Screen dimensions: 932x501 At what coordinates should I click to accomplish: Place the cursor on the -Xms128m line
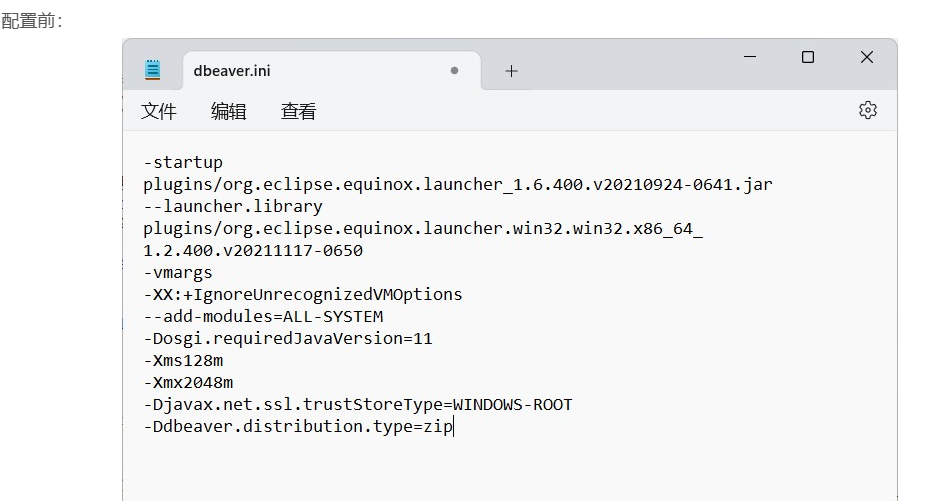click(183, 360)
